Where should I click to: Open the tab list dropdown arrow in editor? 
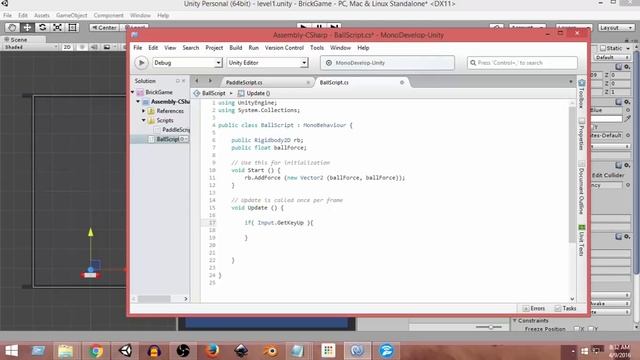tap(571, 82)
